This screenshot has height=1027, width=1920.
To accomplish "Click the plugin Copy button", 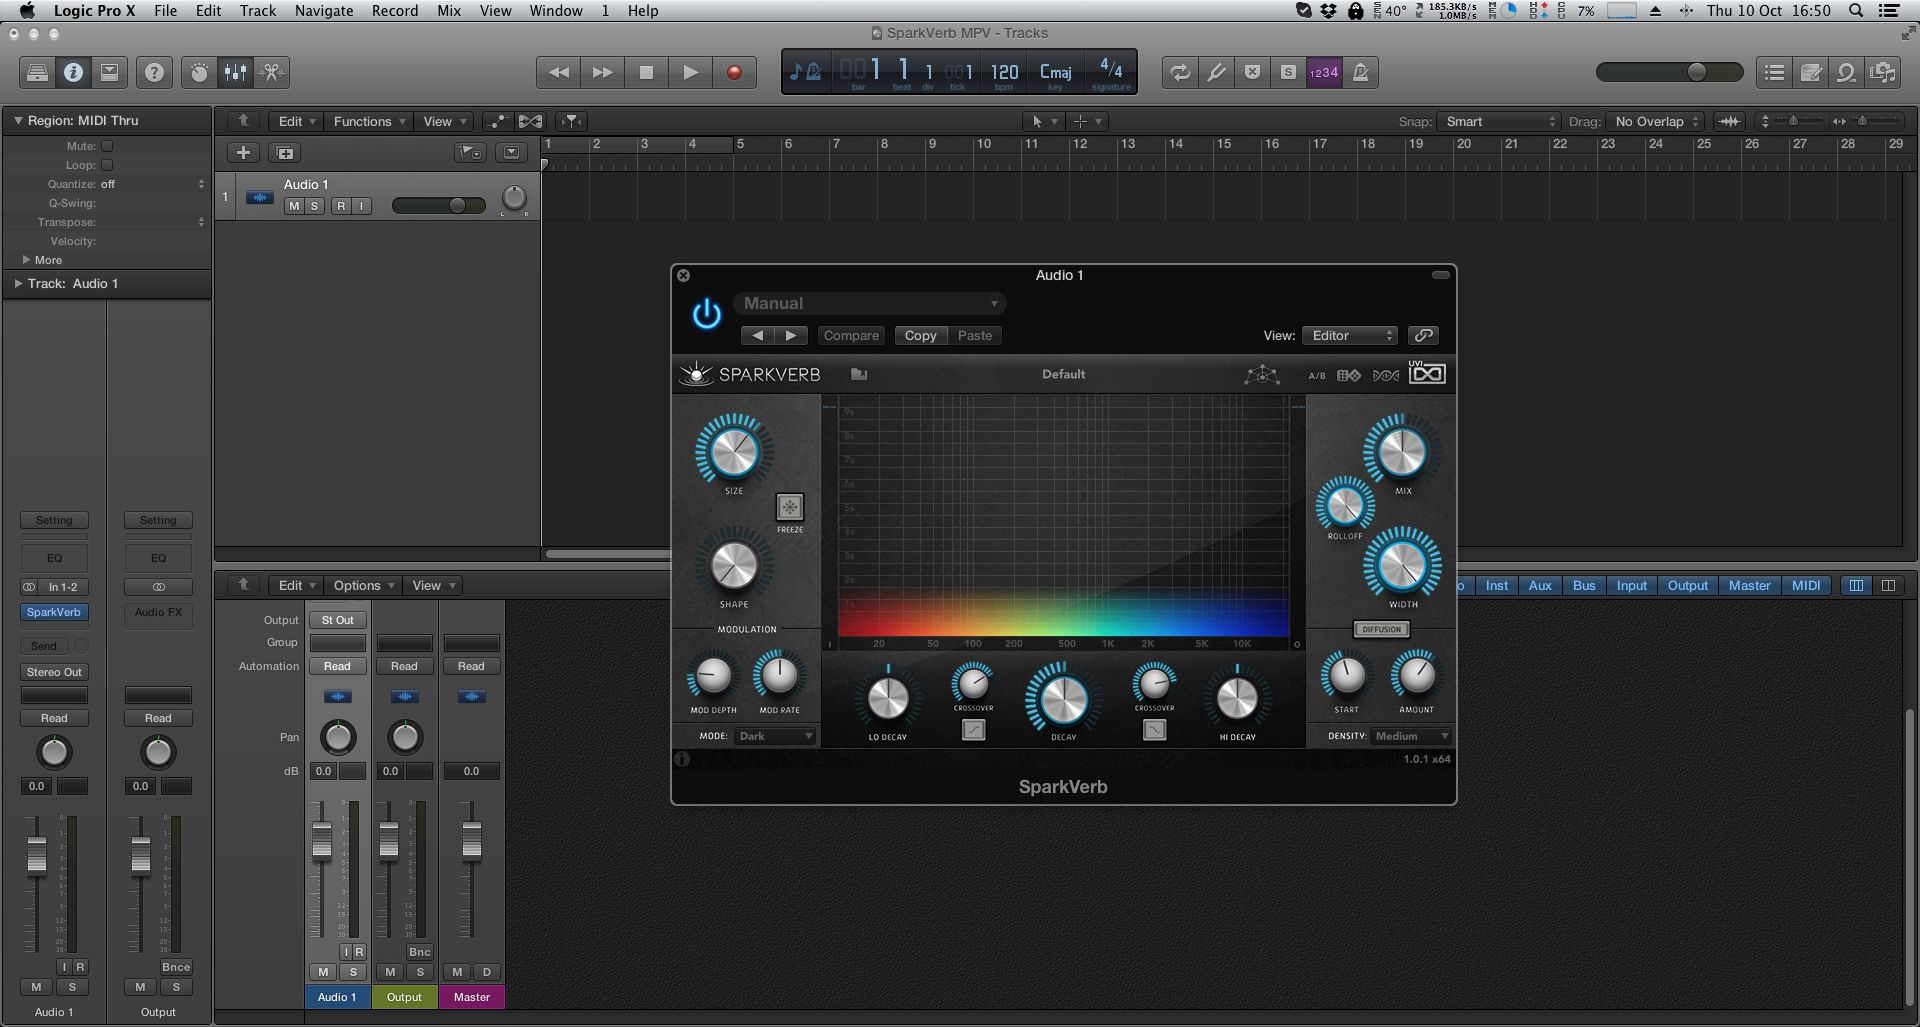I will coord(920,336).
